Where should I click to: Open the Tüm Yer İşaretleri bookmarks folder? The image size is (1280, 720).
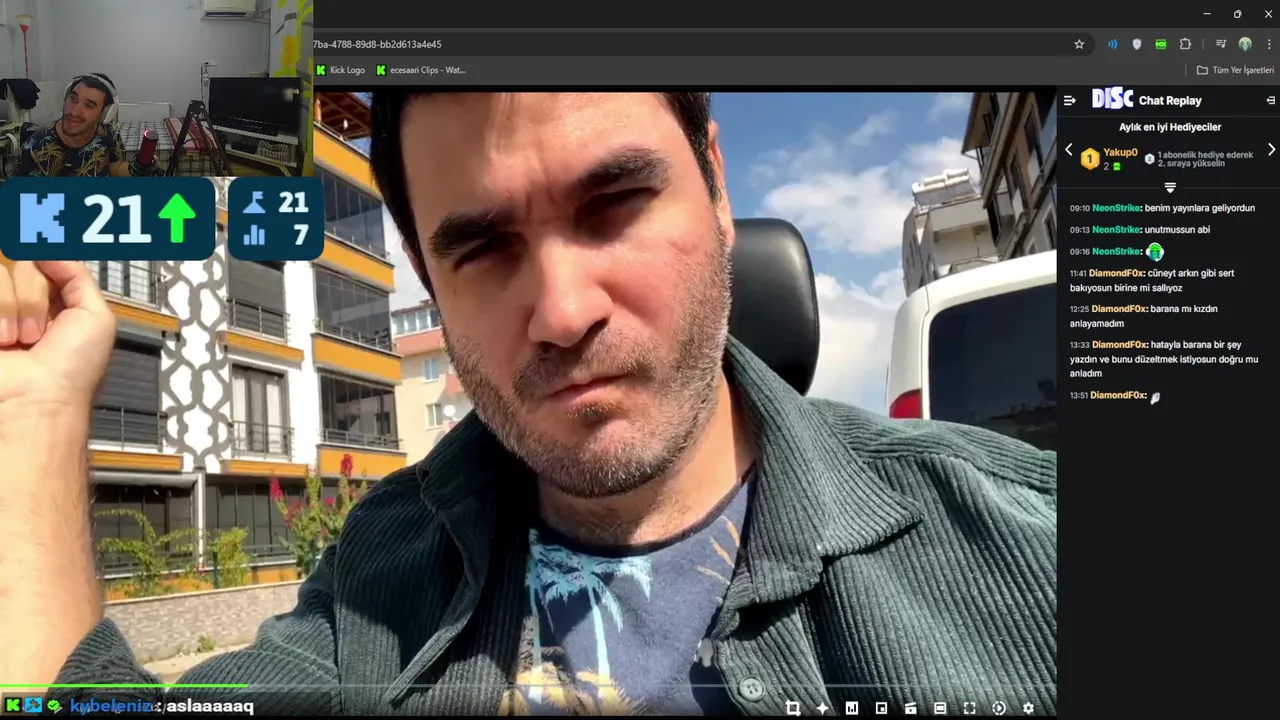(1235, 70)
